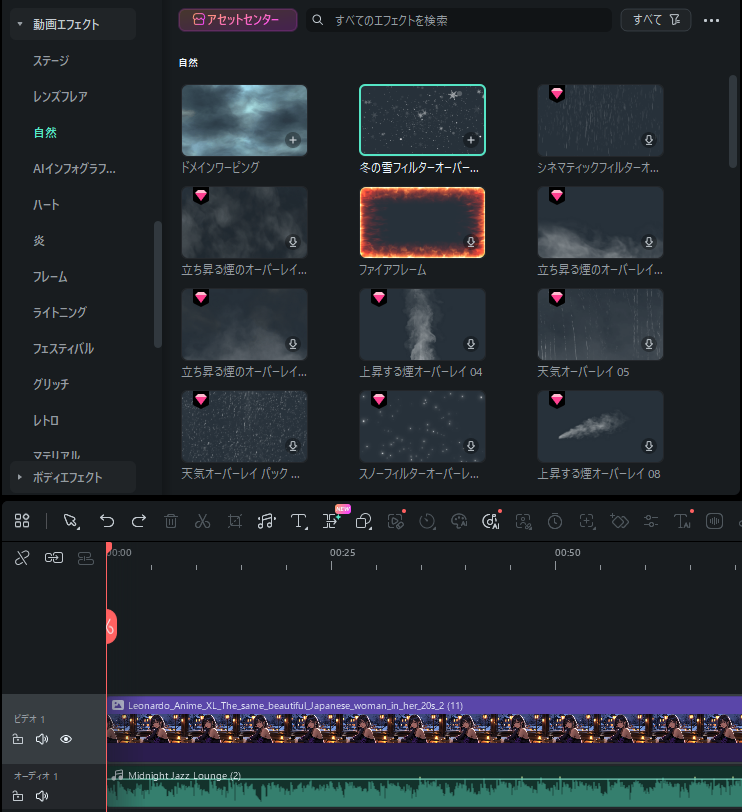The image size is (742, 812).
Task: Click the 00:25 mark on the timeline ruler
Action: click(342, 553)
